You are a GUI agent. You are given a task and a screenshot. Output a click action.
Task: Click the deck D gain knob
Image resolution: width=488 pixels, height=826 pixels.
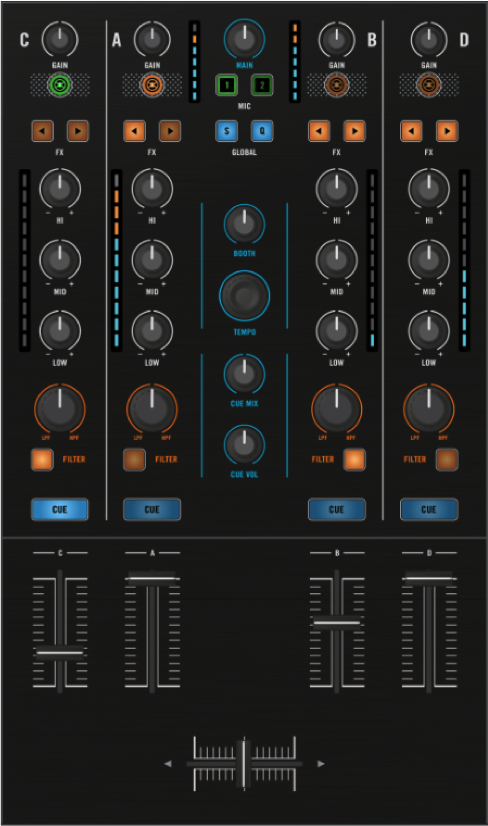click(428, 40)
